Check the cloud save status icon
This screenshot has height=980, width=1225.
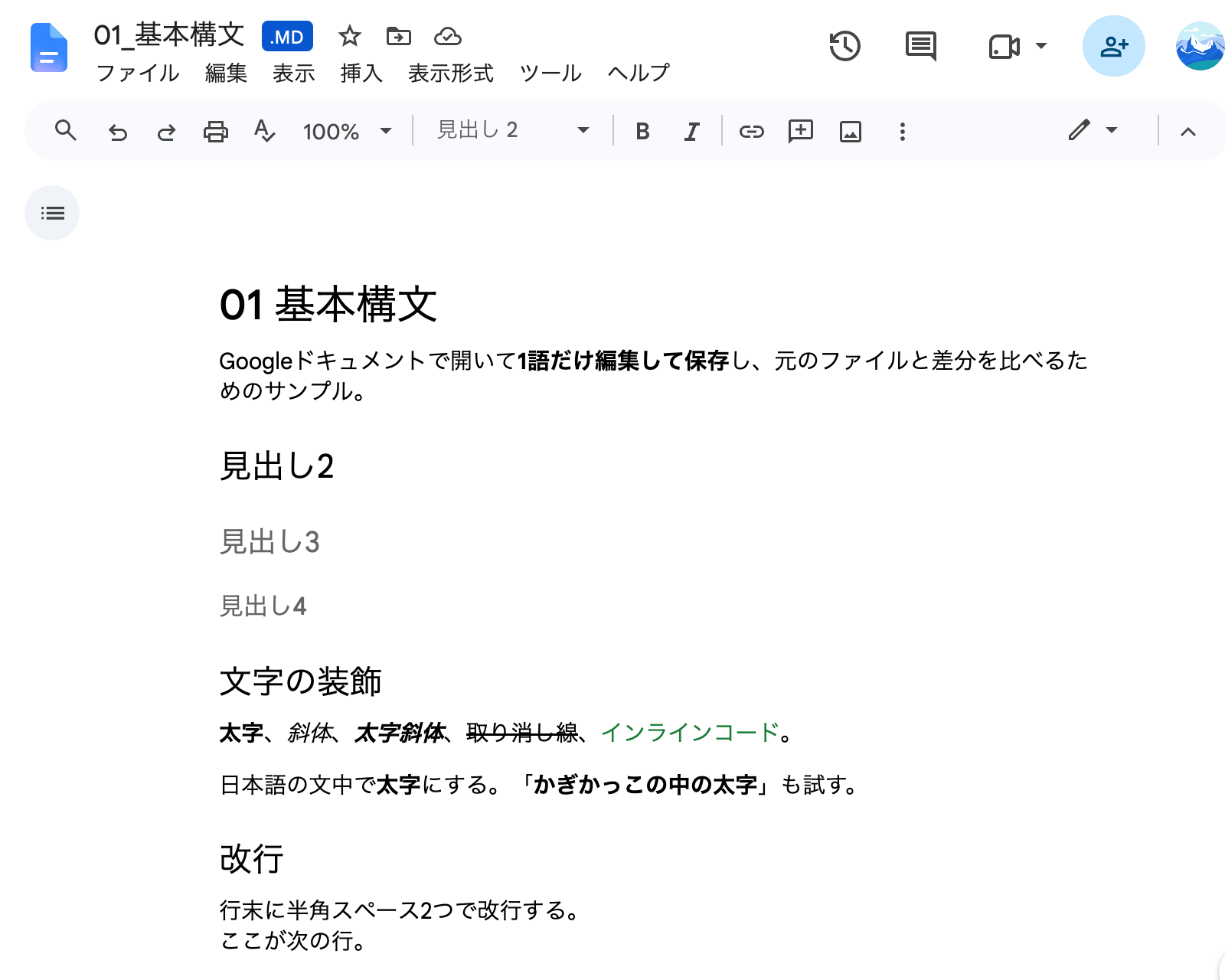[x=448, y=37]
